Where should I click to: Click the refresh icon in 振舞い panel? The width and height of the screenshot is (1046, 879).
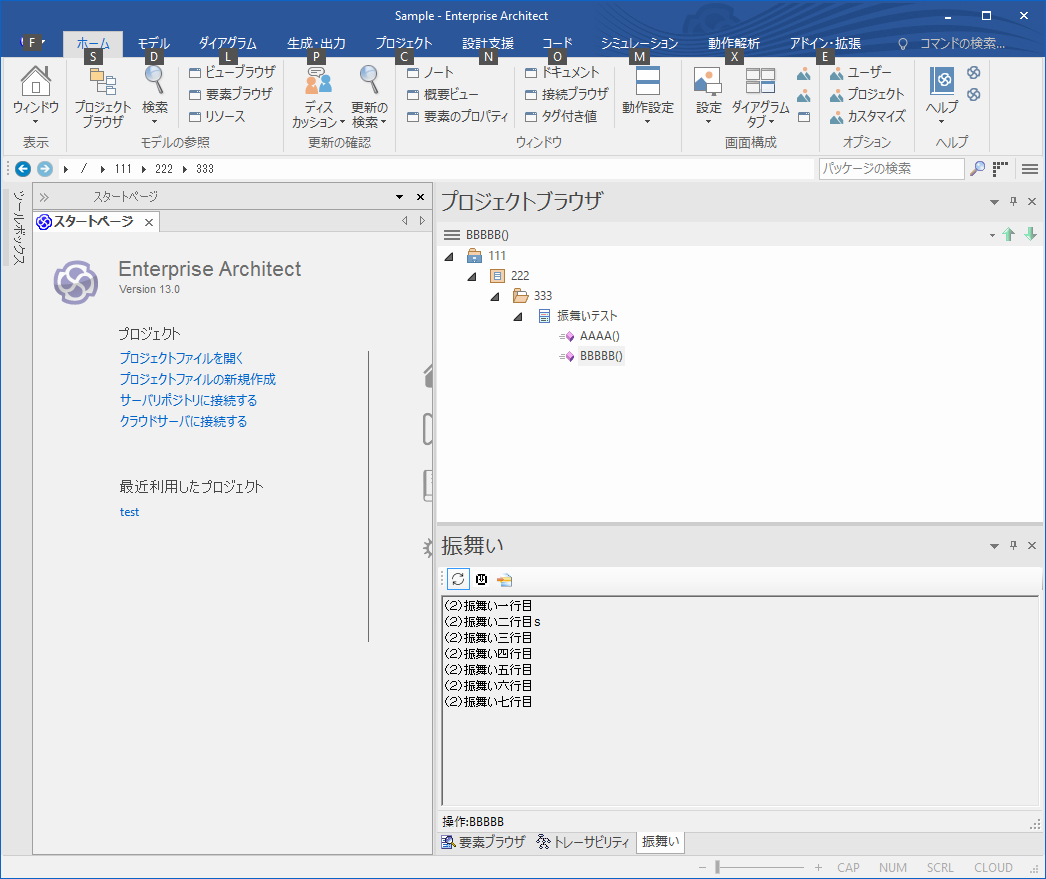[x=458, y=579]
